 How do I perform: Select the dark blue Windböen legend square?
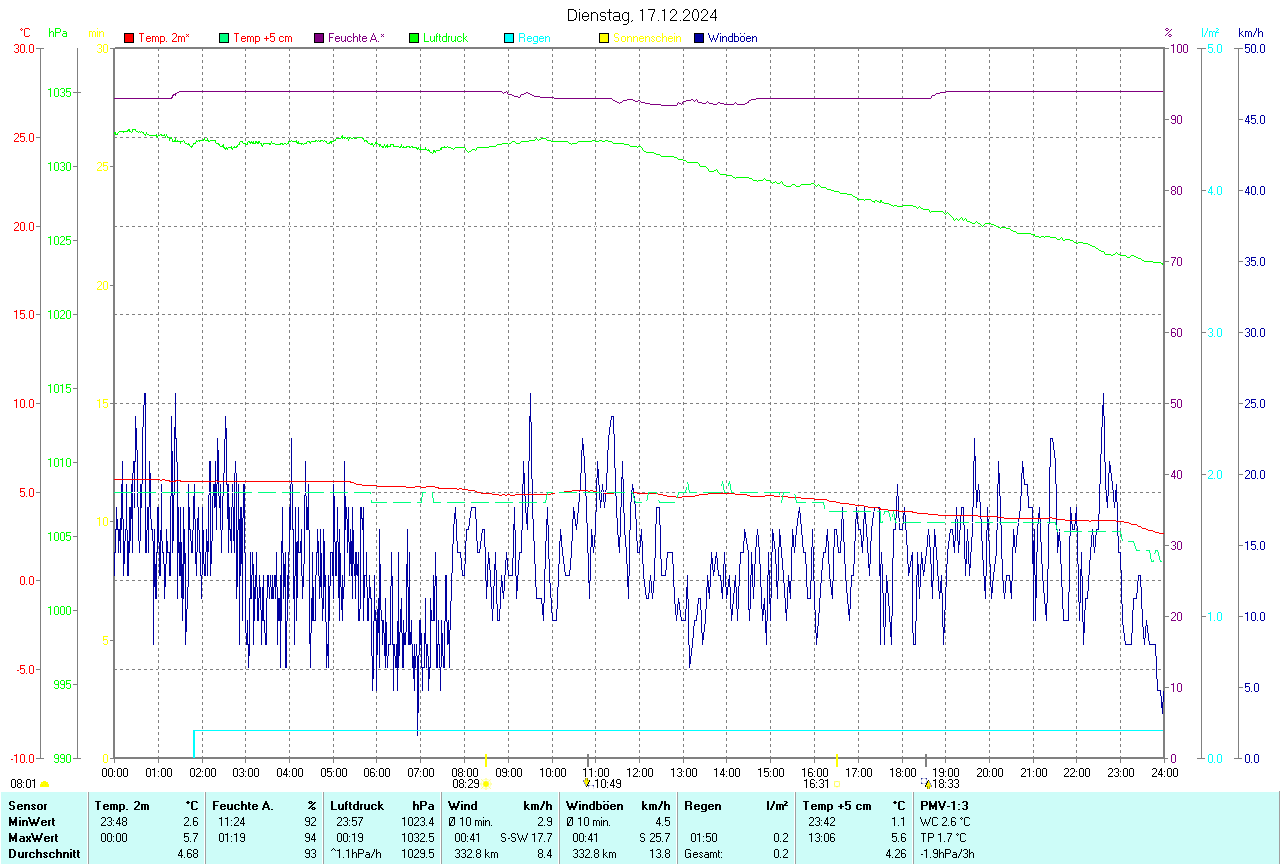[699, 38]
